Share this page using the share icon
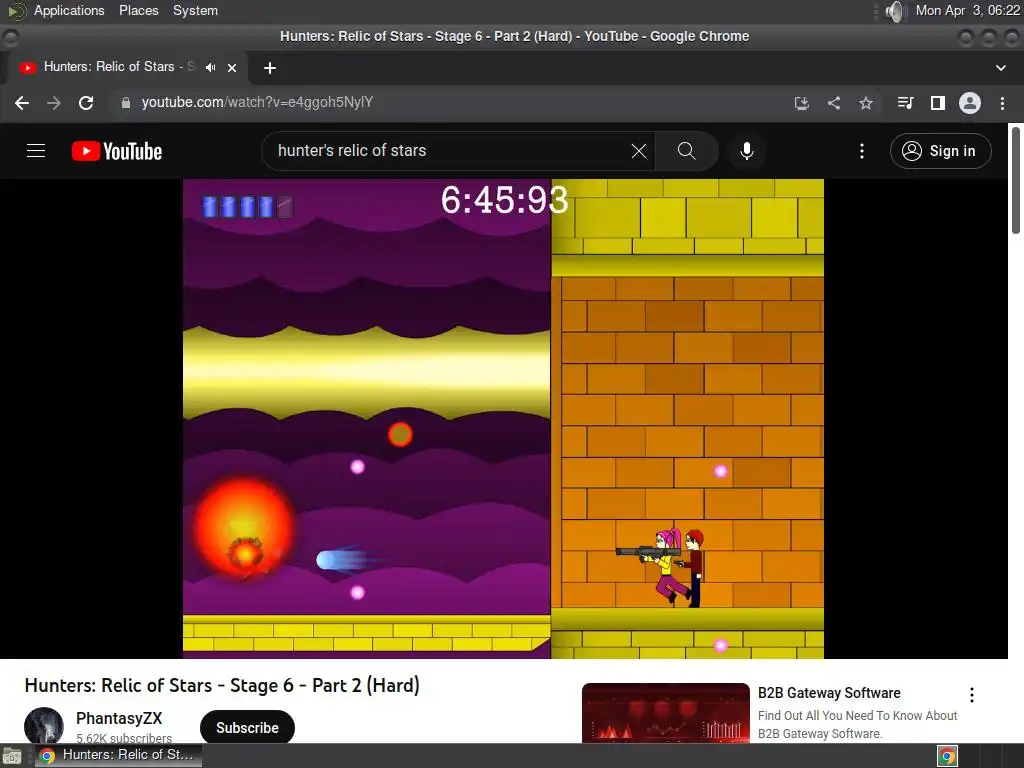The height and width of the screenshot is (768, 1024). point(834,103)
